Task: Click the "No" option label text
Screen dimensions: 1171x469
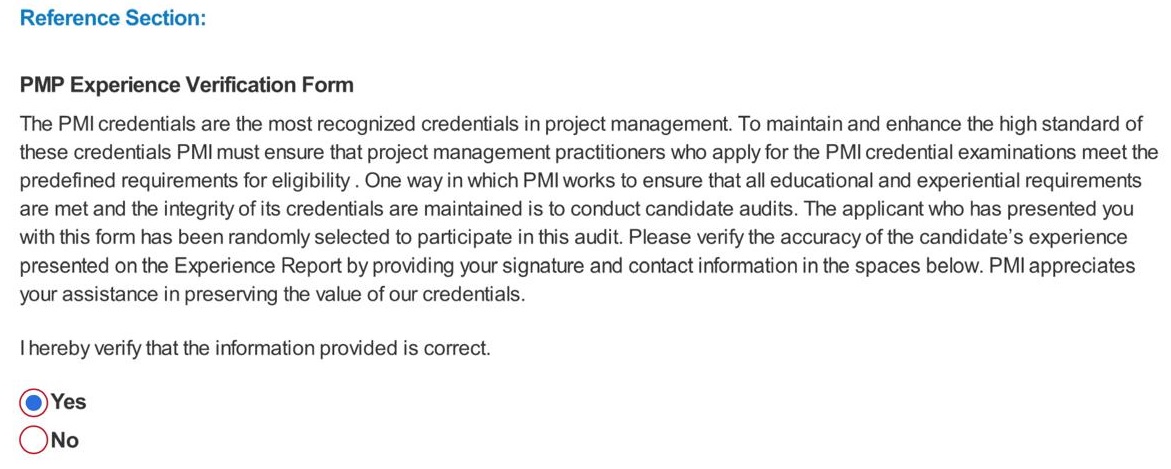Action: point(65,441)
